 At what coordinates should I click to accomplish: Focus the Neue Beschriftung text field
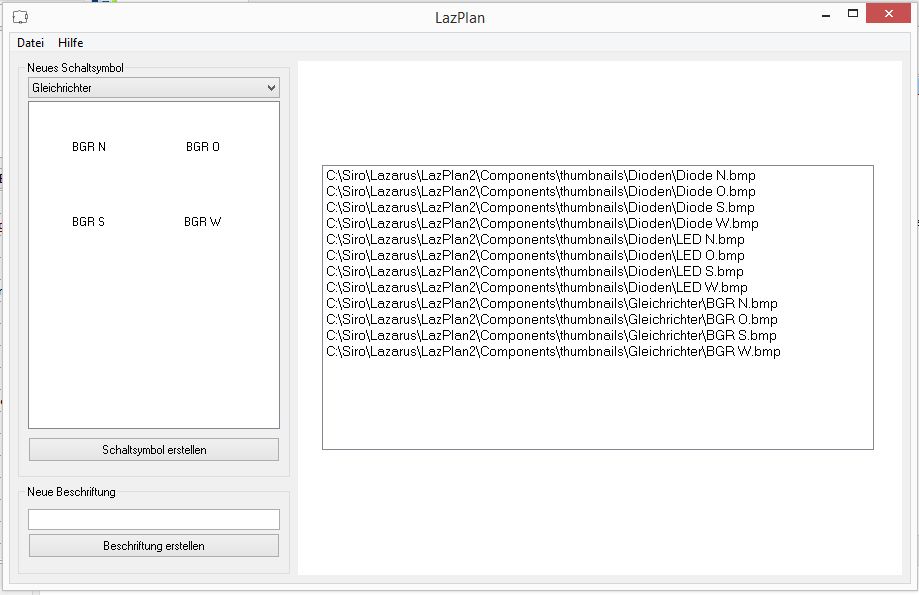click(x=154, y=519)
